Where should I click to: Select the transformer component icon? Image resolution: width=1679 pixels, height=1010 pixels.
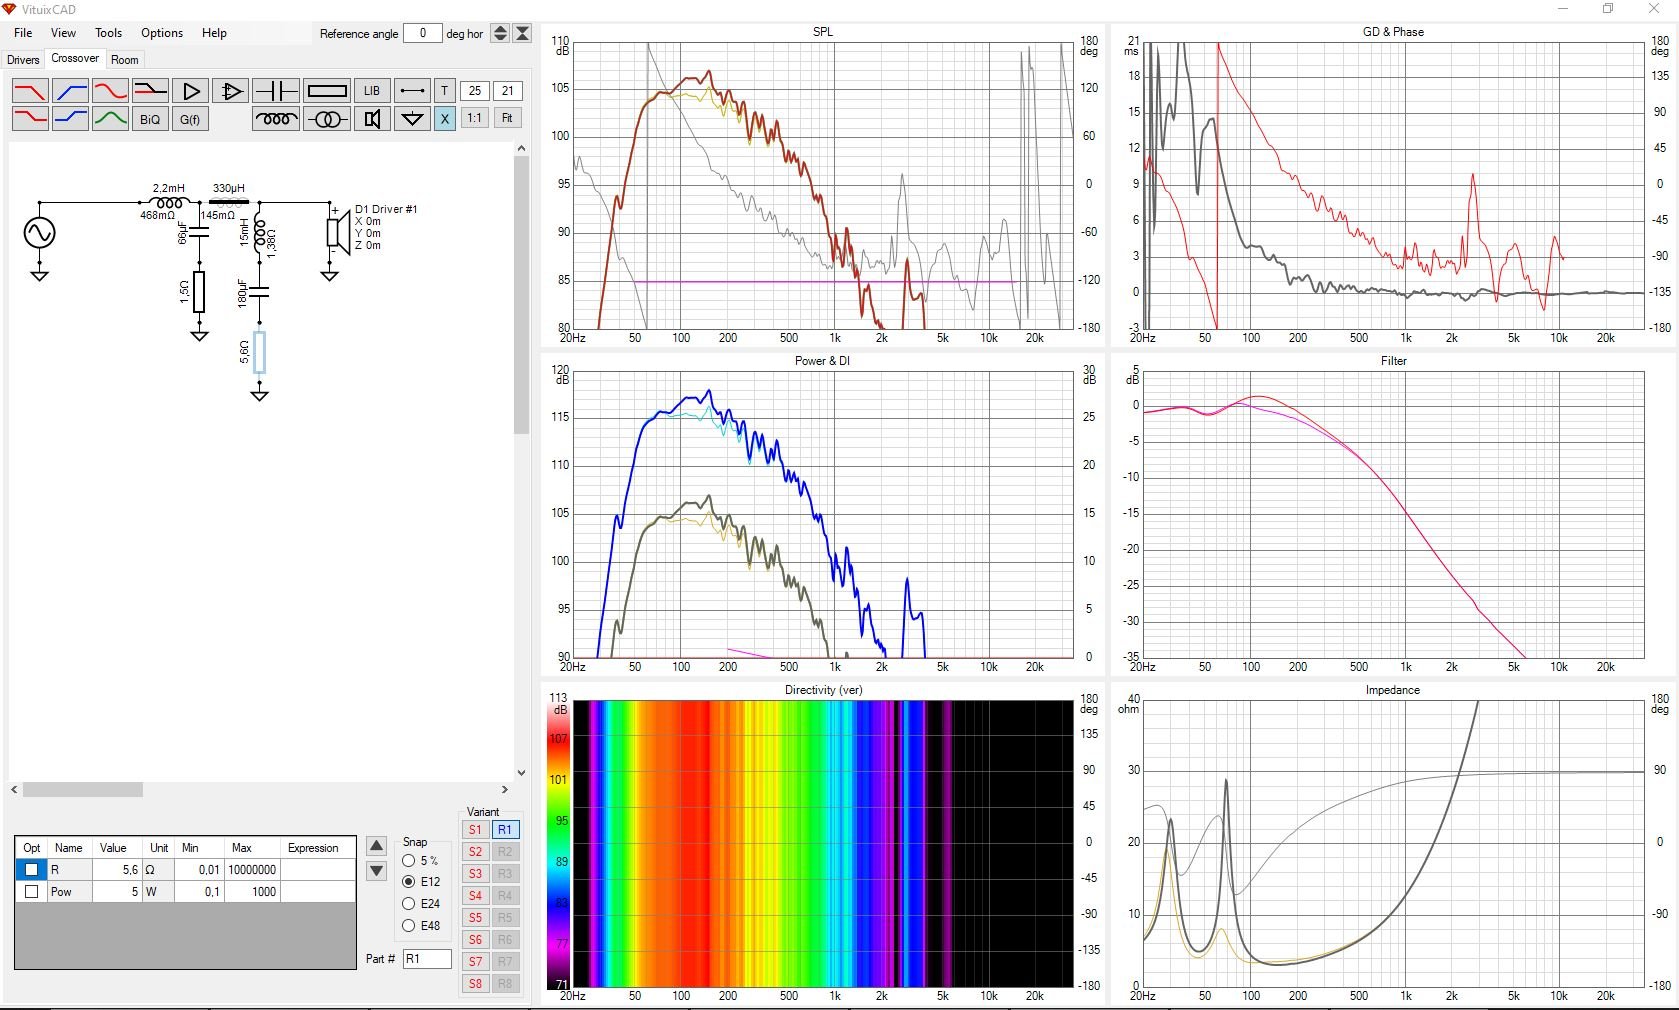(327, 119)
